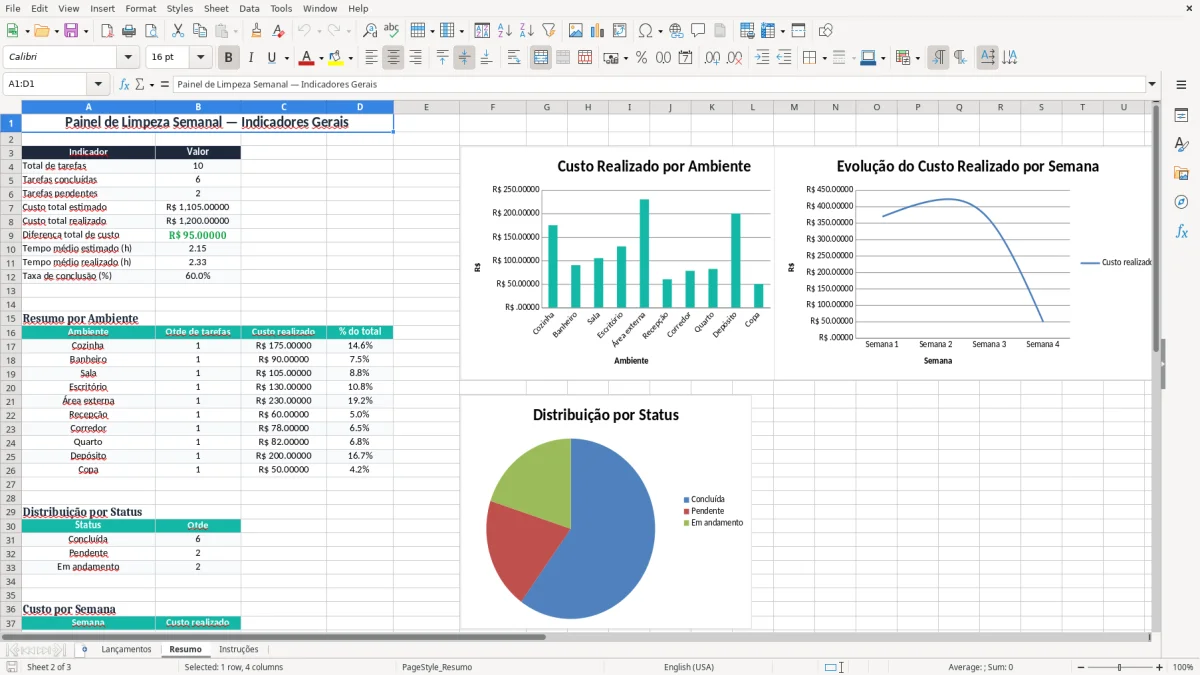Expand the formula bar
1200x675 pixels.
[1152, 85]
